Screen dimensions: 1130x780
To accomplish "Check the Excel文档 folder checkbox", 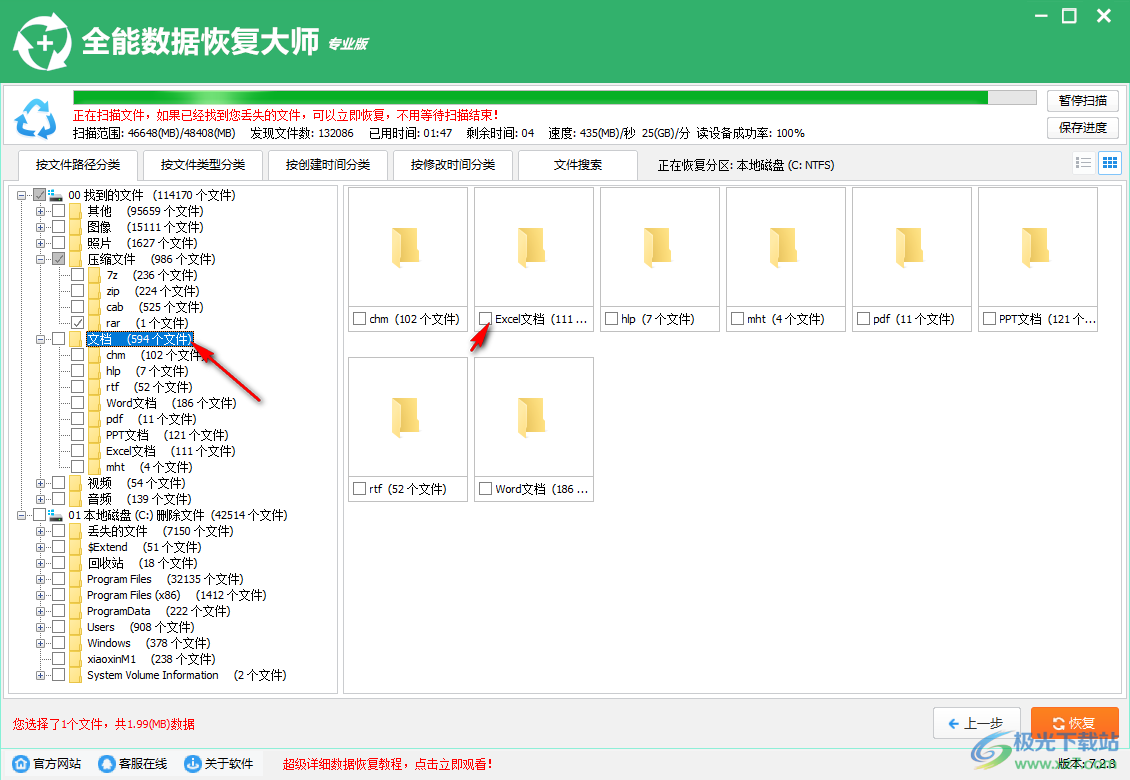I will pyautogui.click(x=486, y=318).
